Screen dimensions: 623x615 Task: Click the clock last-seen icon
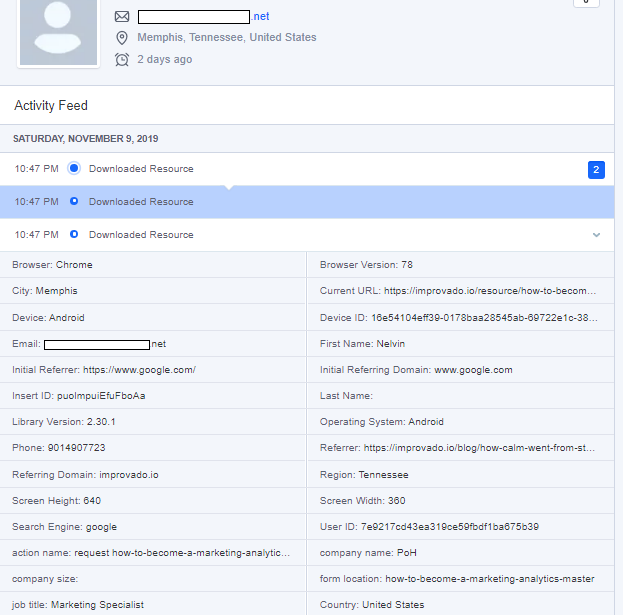(122, 59)
